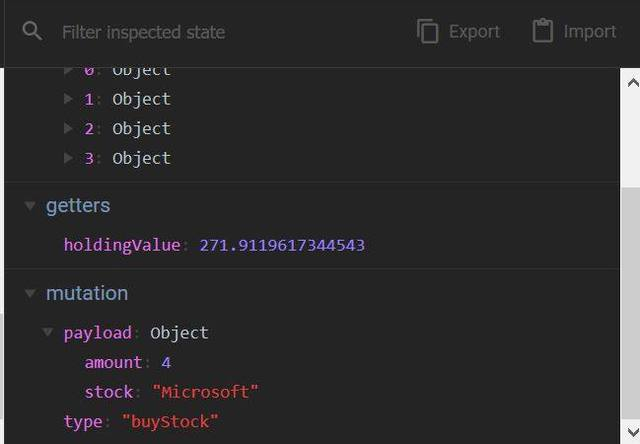Click the vertical scrollbar track
This screenshot has height=444, width=640.
click(x=631, y=300)
